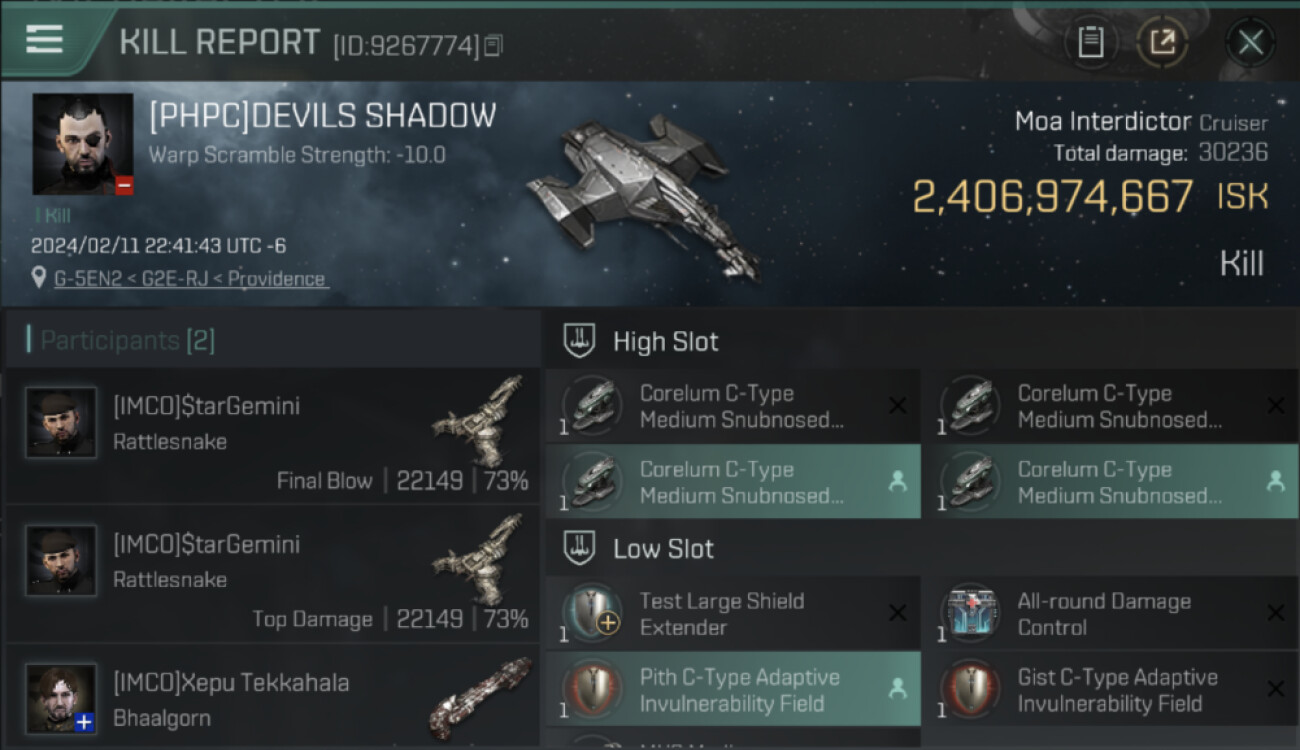Select the Test Large Shield Extender icon

pyautogui.click(x=593, y=613)
